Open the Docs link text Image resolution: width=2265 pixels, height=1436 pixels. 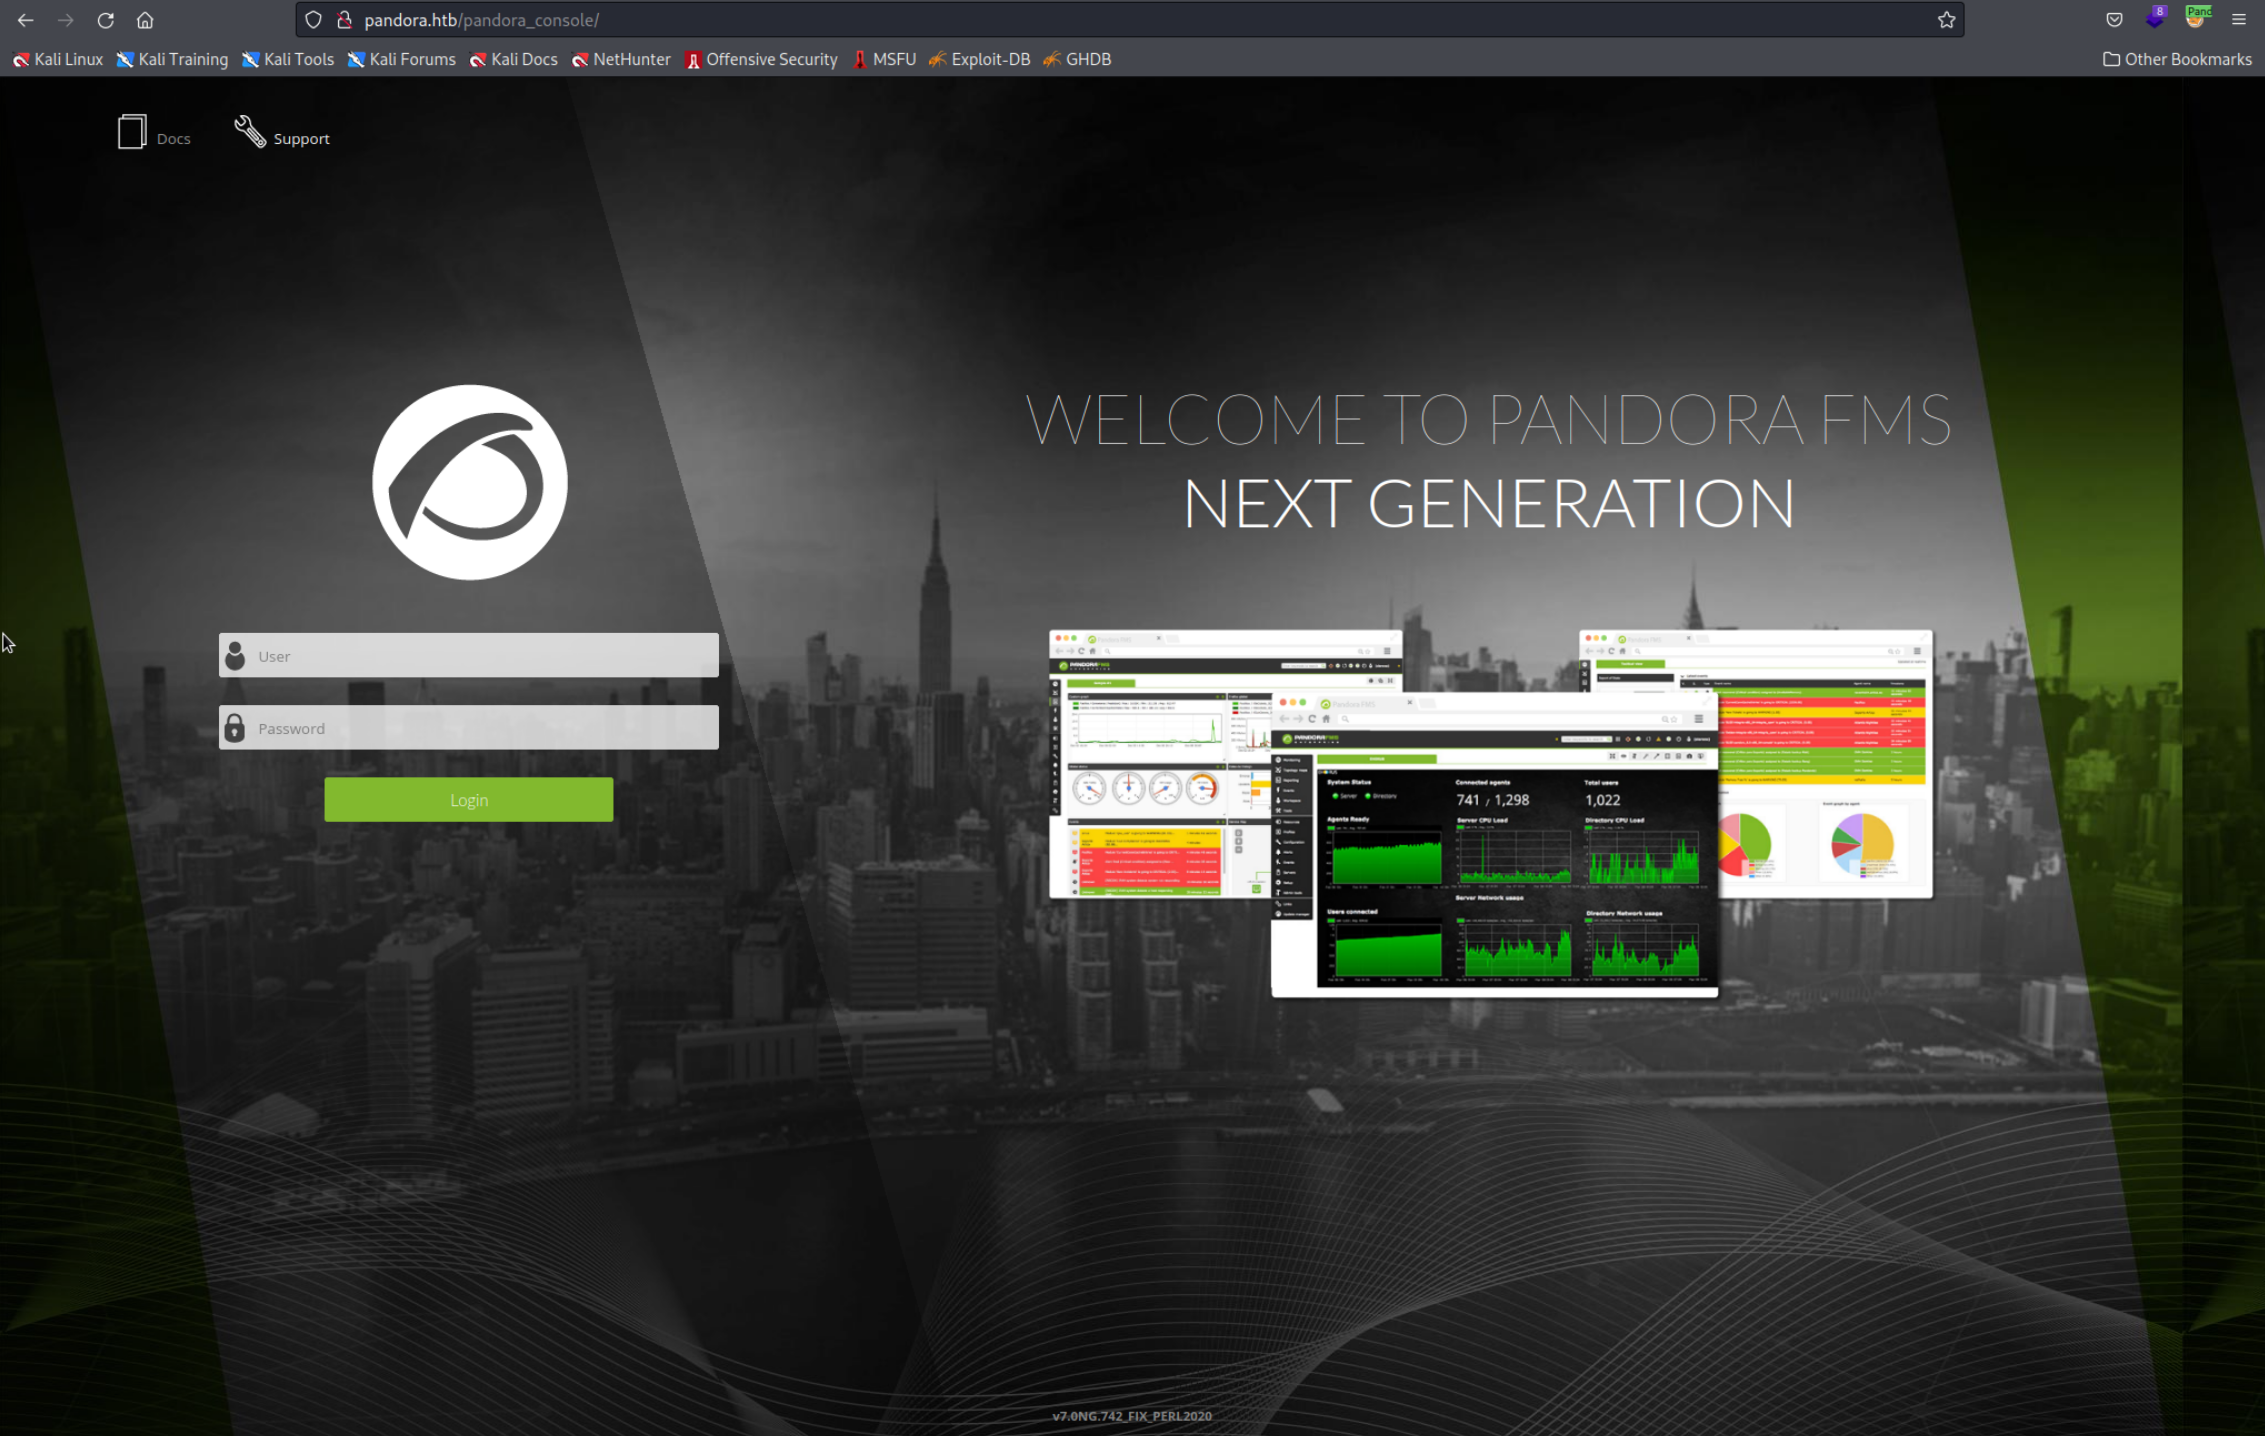pyautogui.click(x=173, y=139)
